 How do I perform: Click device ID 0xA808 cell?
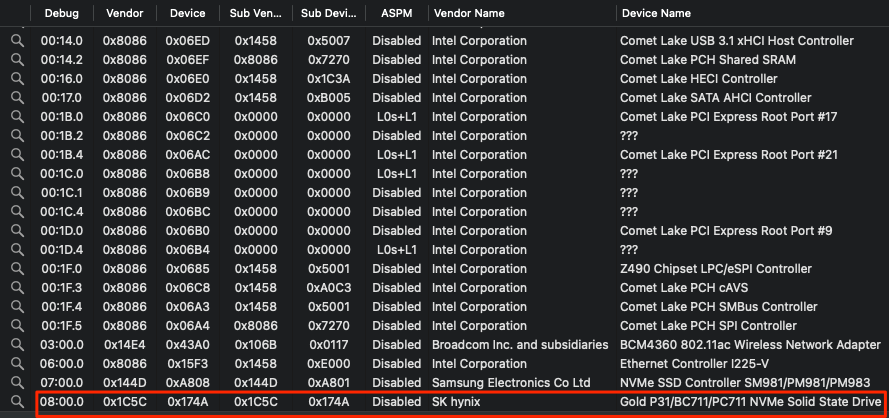pyautogui.click(x=188, y=383)
